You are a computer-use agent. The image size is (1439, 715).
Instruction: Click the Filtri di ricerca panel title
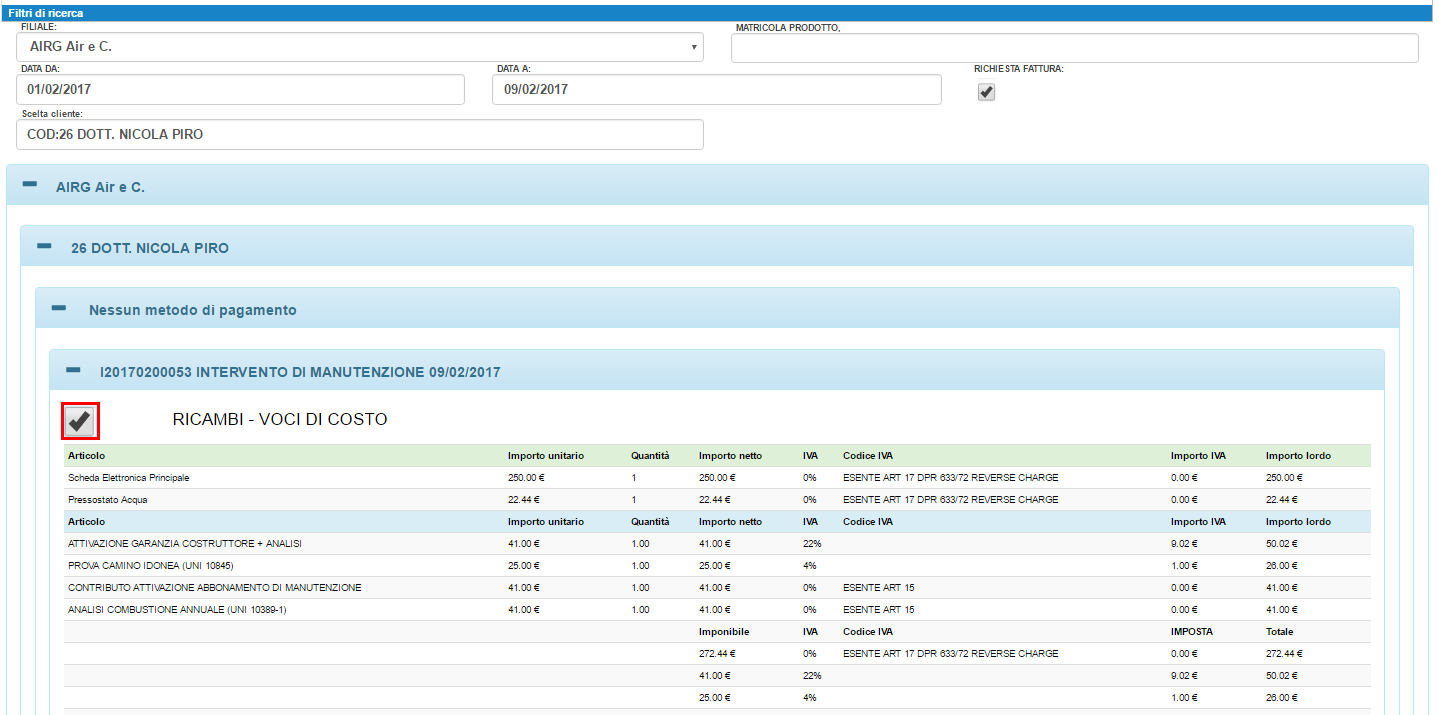[x=46, y=13]
